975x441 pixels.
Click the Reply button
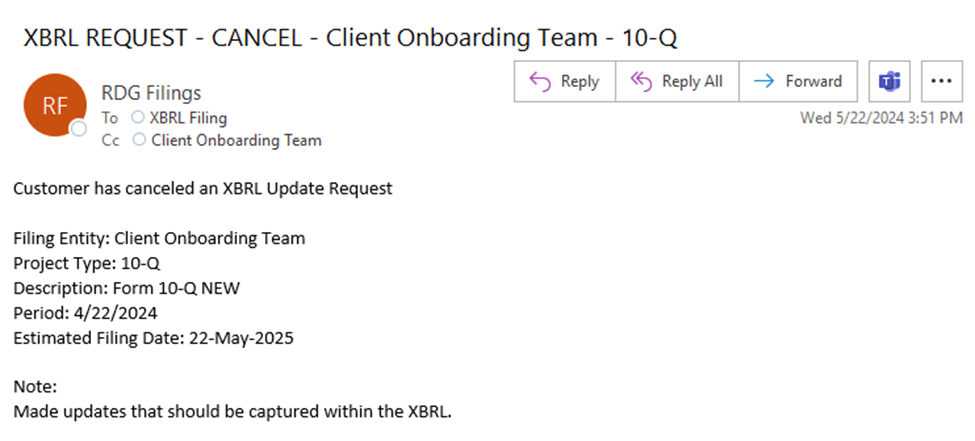point(565,82)
